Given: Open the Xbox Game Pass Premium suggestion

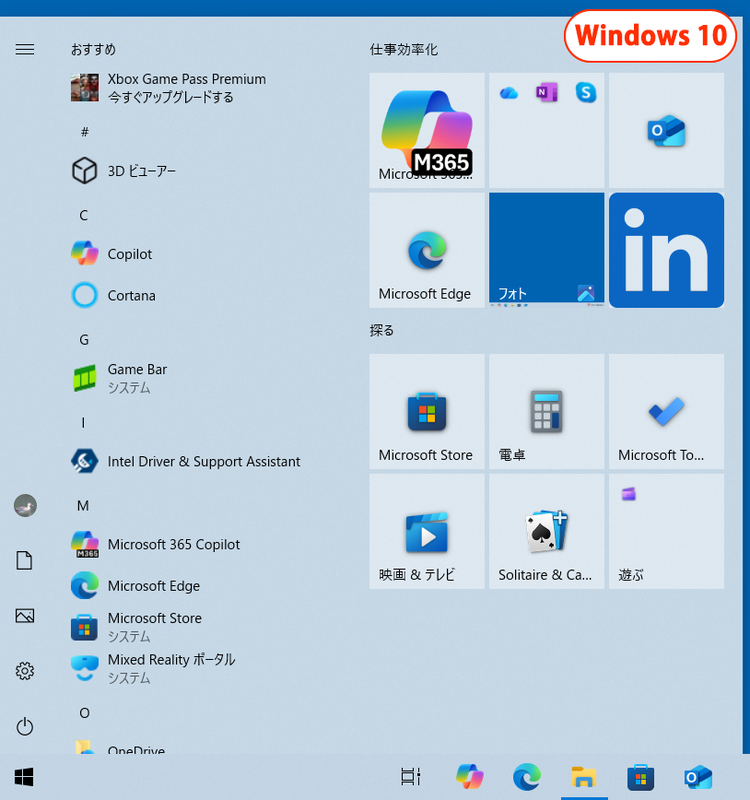Looking at the screenshot, I should (x=168, y=88).
